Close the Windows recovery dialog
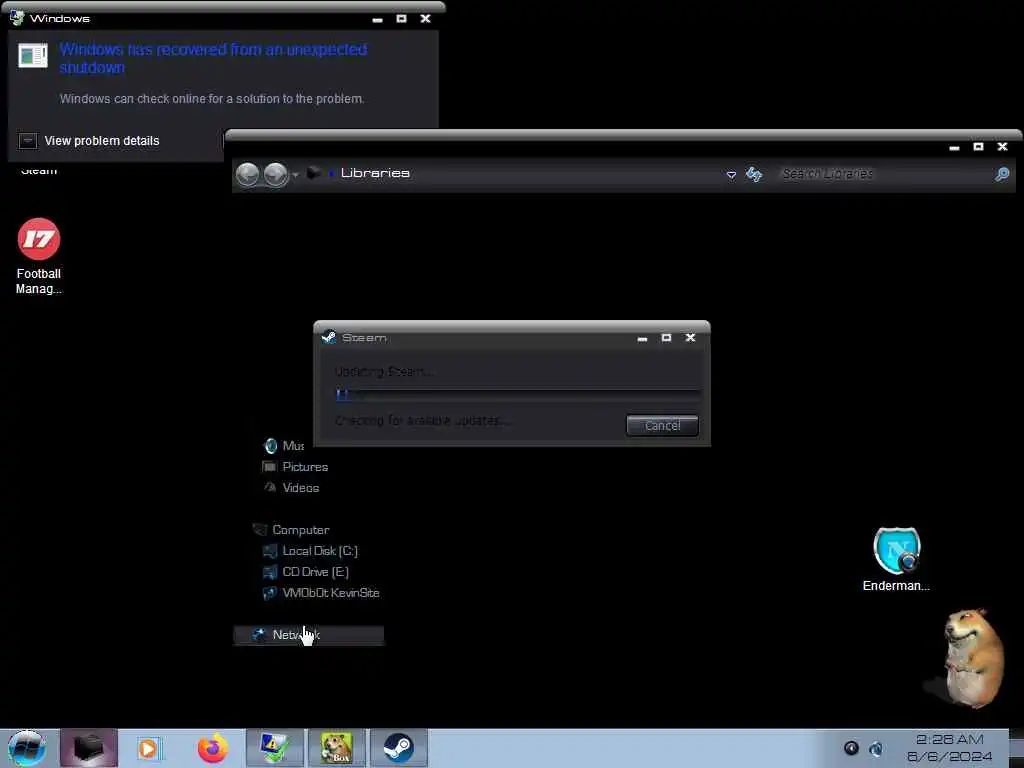The width and height of the screenshot is (1024, 768). click(425, 18)
